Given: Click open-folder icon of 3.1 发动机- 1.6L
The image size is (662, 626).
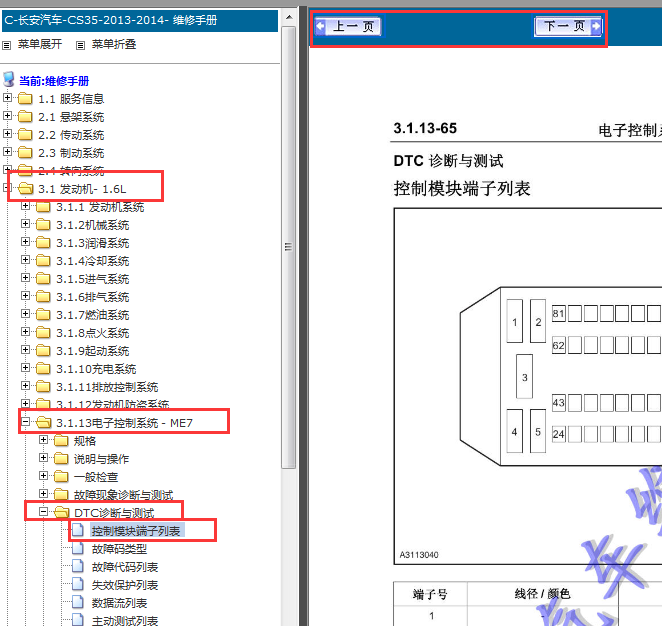Looking at the screenshot, I should click(26, 188).
